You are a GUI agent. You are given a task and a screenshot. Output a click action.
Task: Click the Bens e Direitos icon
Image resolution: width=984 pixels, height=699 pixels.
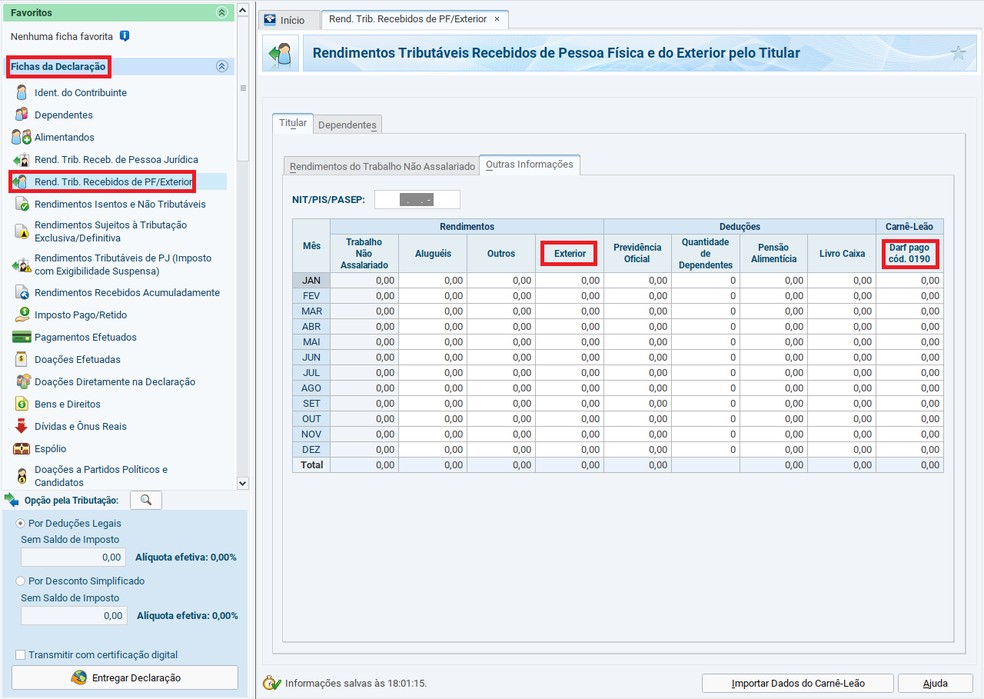21,404
